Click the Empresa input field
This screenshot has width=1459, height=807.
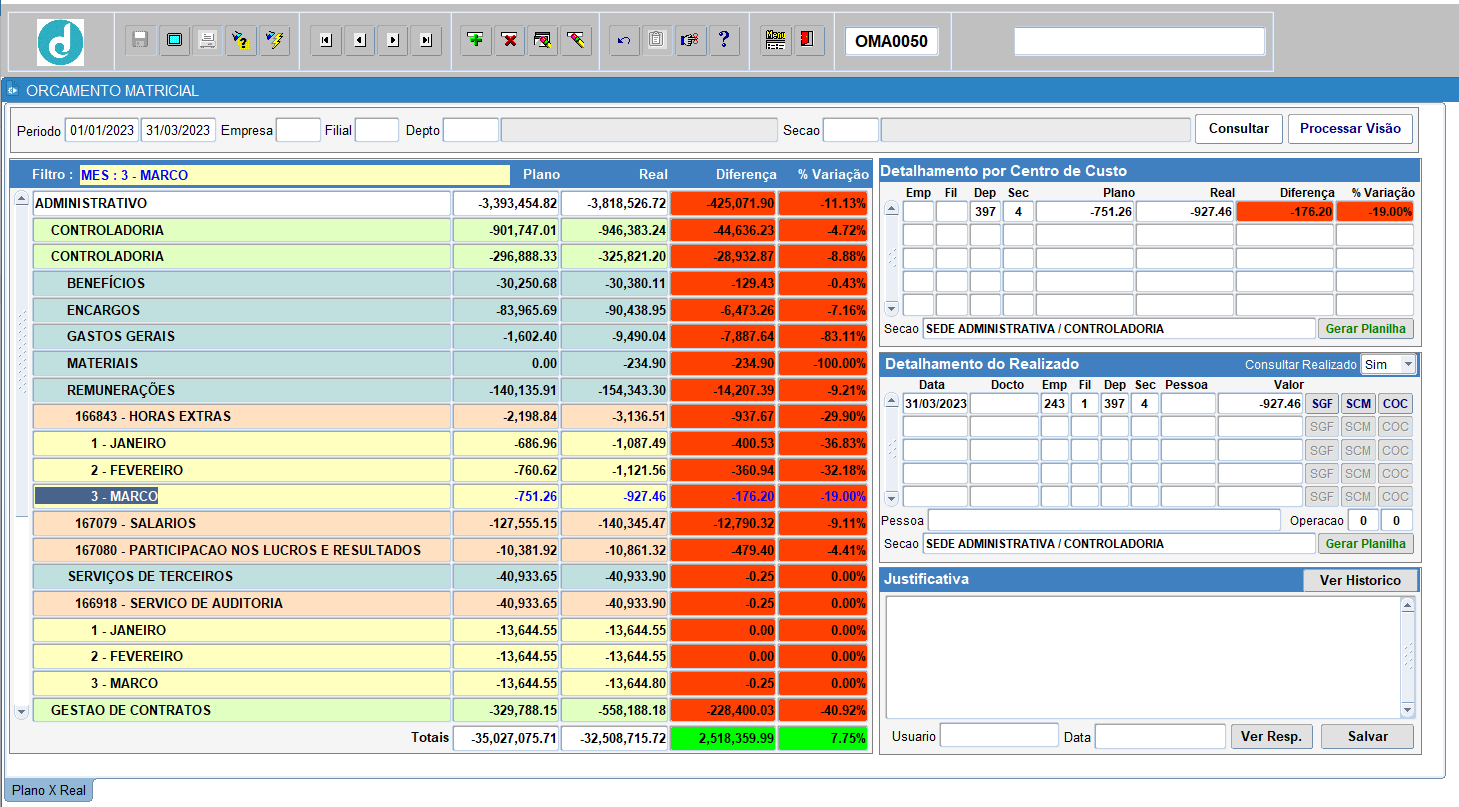pyautogui.click(x=298, y=130)
